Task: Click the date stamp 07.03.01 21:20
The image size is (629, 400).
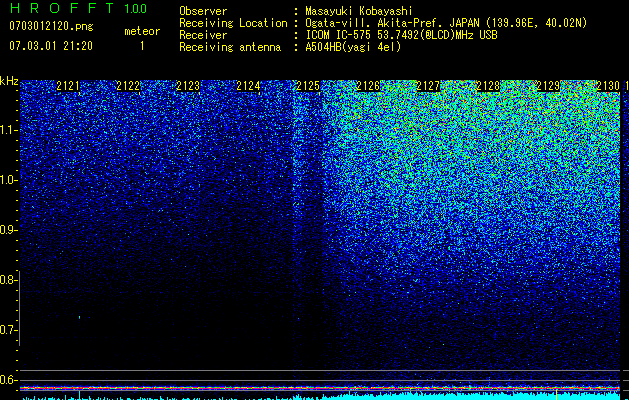Action: click(51, 46)
